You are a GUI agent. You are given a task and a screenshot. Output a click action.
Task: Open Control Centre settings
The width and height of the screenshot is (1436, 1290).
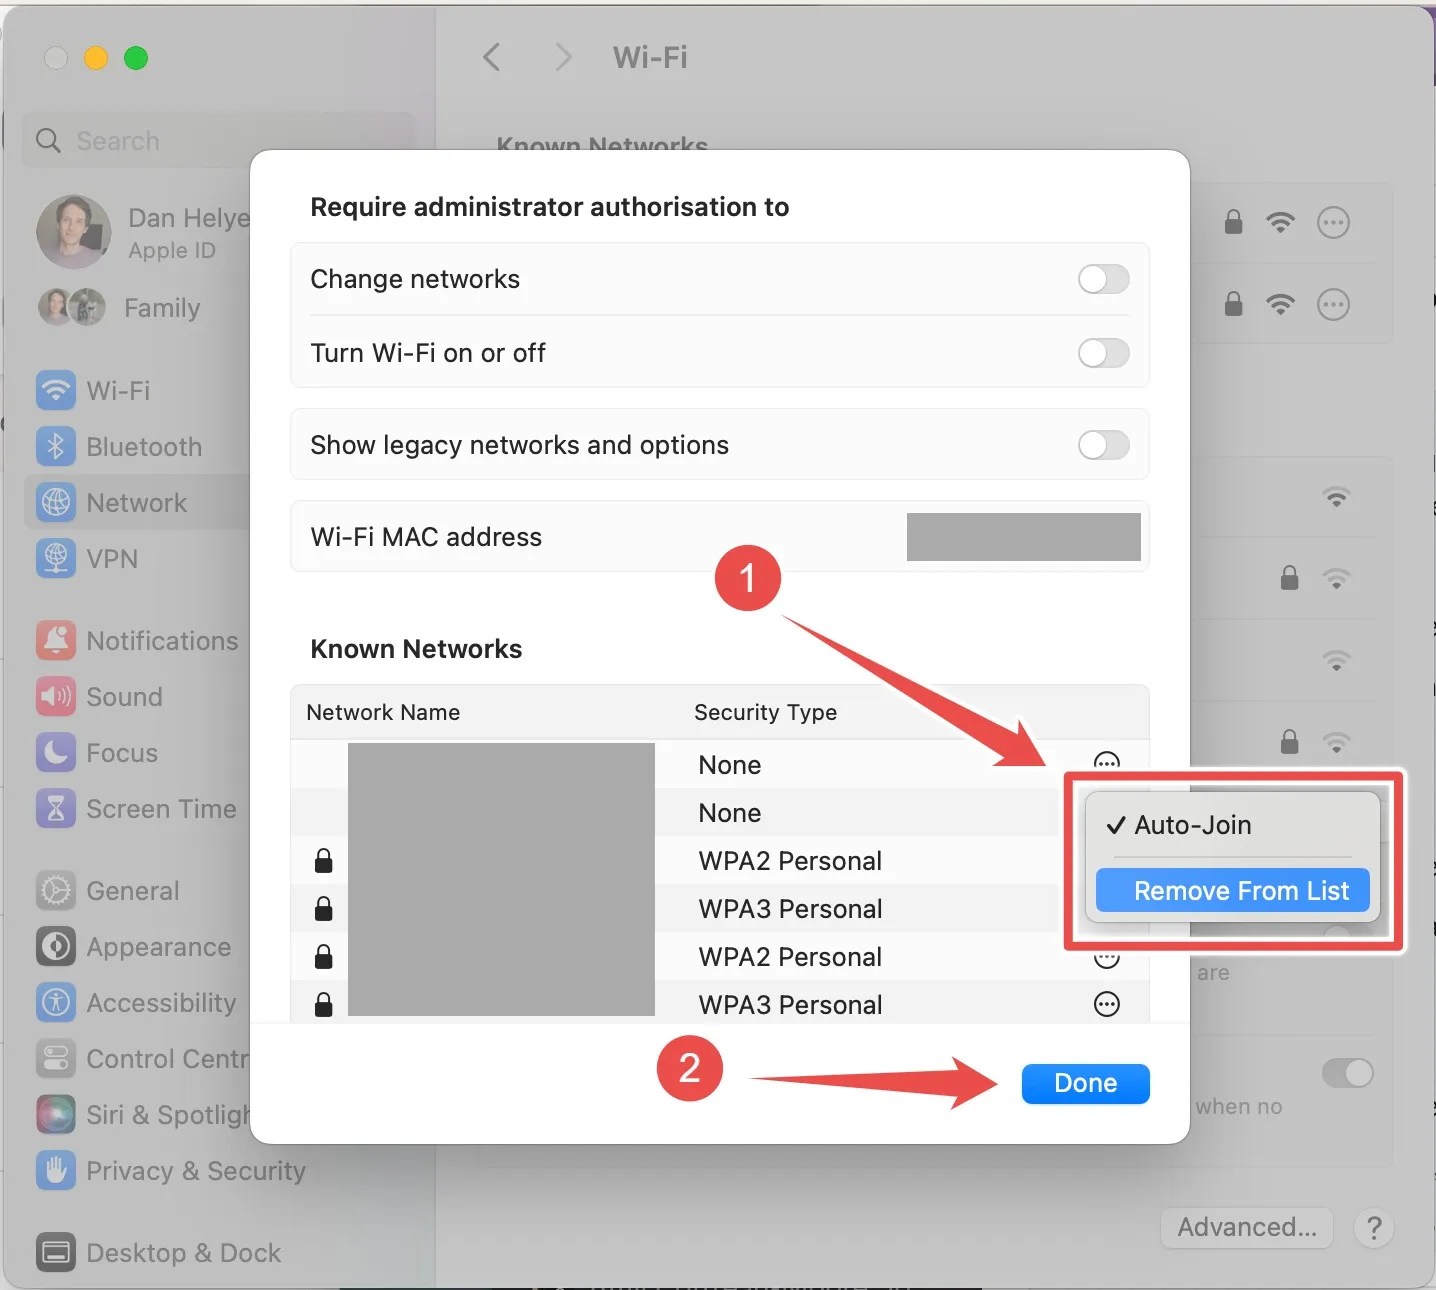tap(142, 1058)
